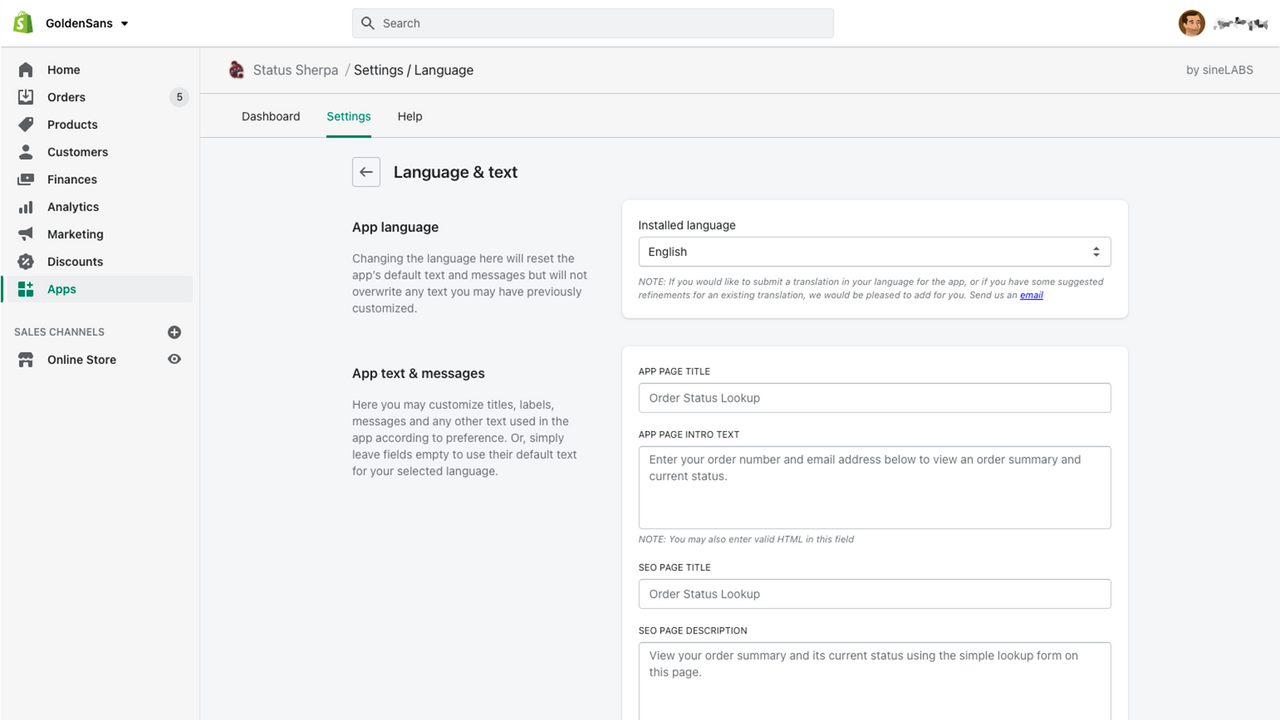Switch to the Dashboard tab
The height and width of the screenshot is (720, 1280).
[271, 117]
